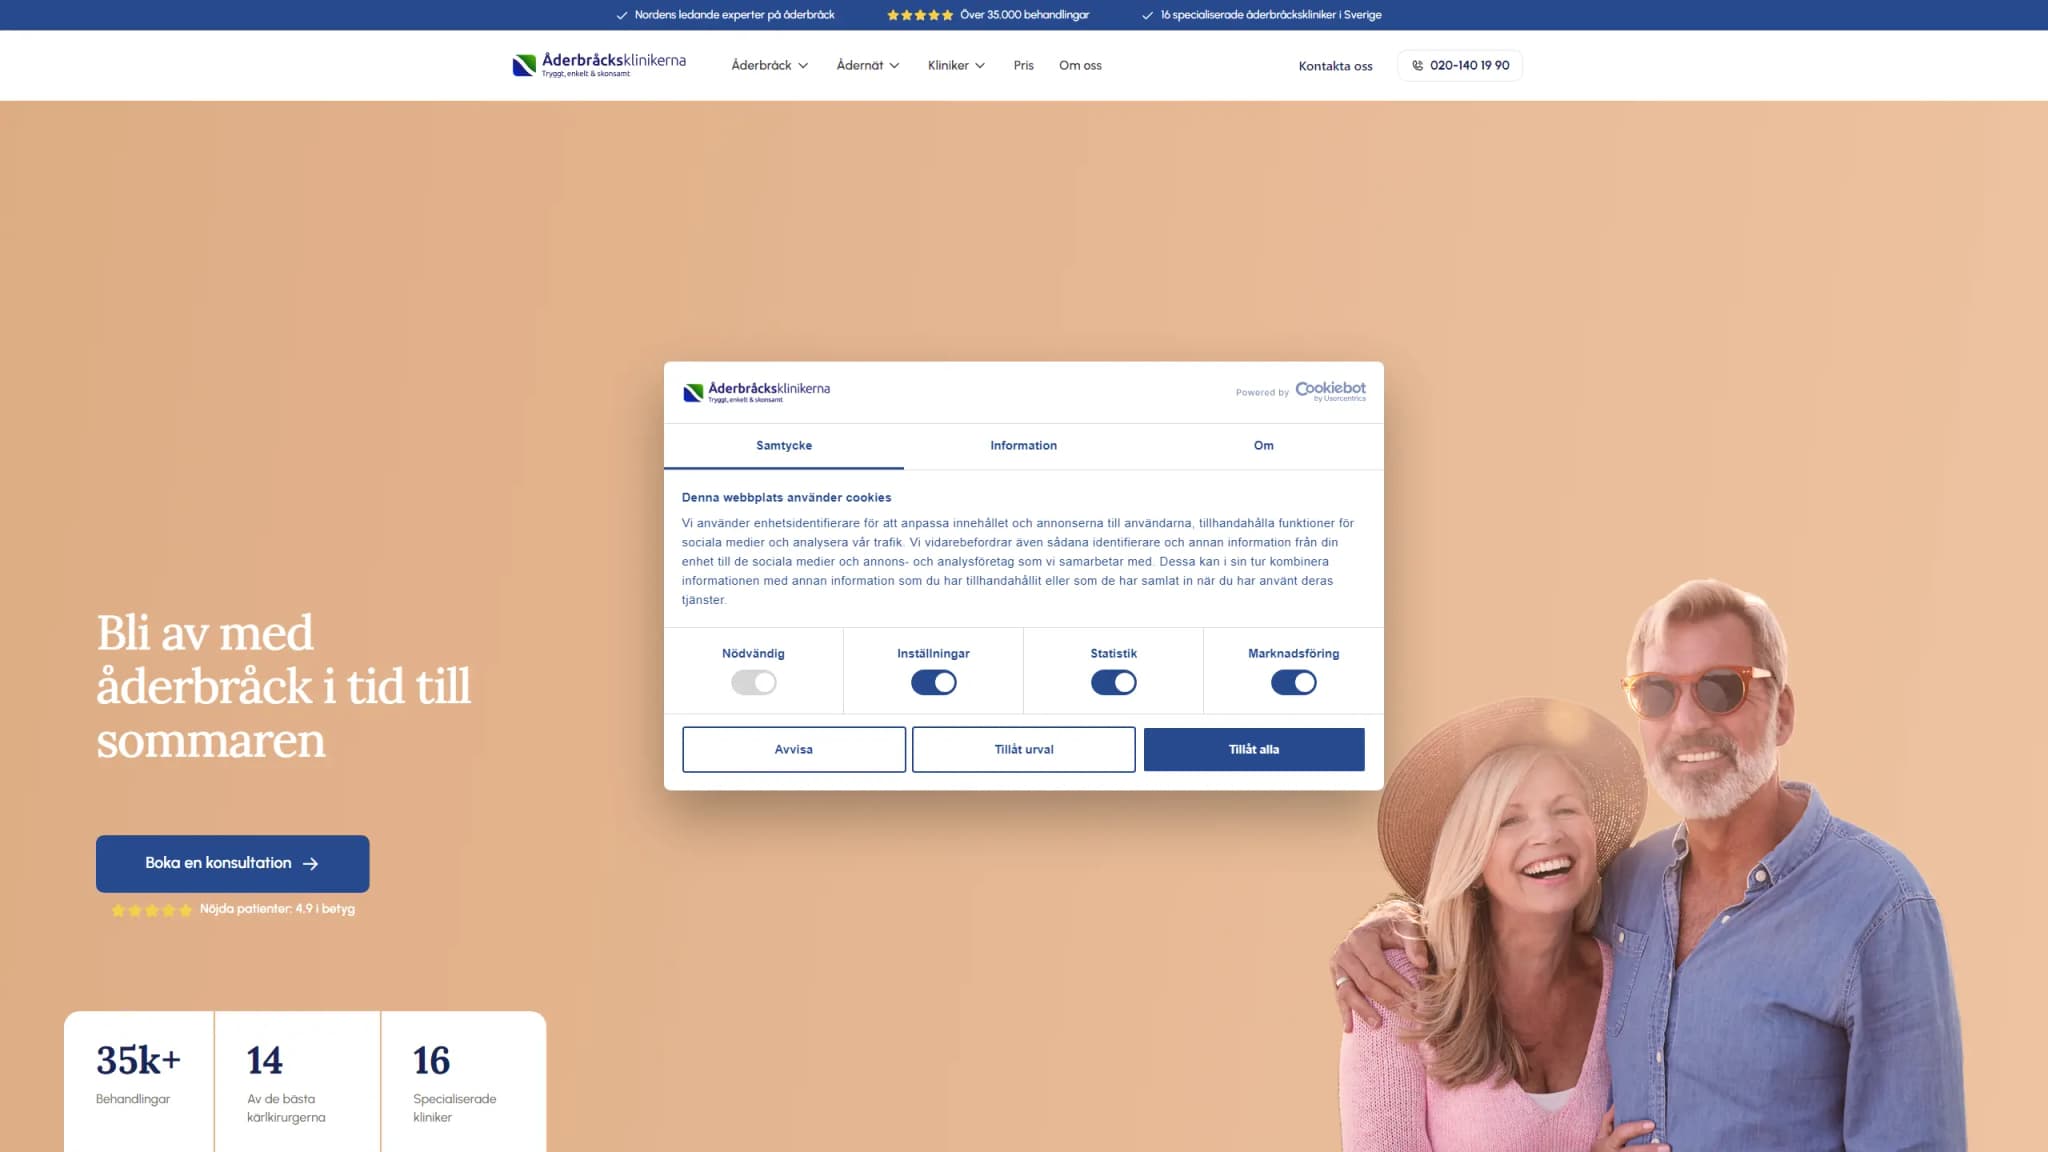Click the checkmark beside 16 specialiserade åderbråckskliniker
This screenshot has height=1152, width=2048.
[x=1148, y=15]
